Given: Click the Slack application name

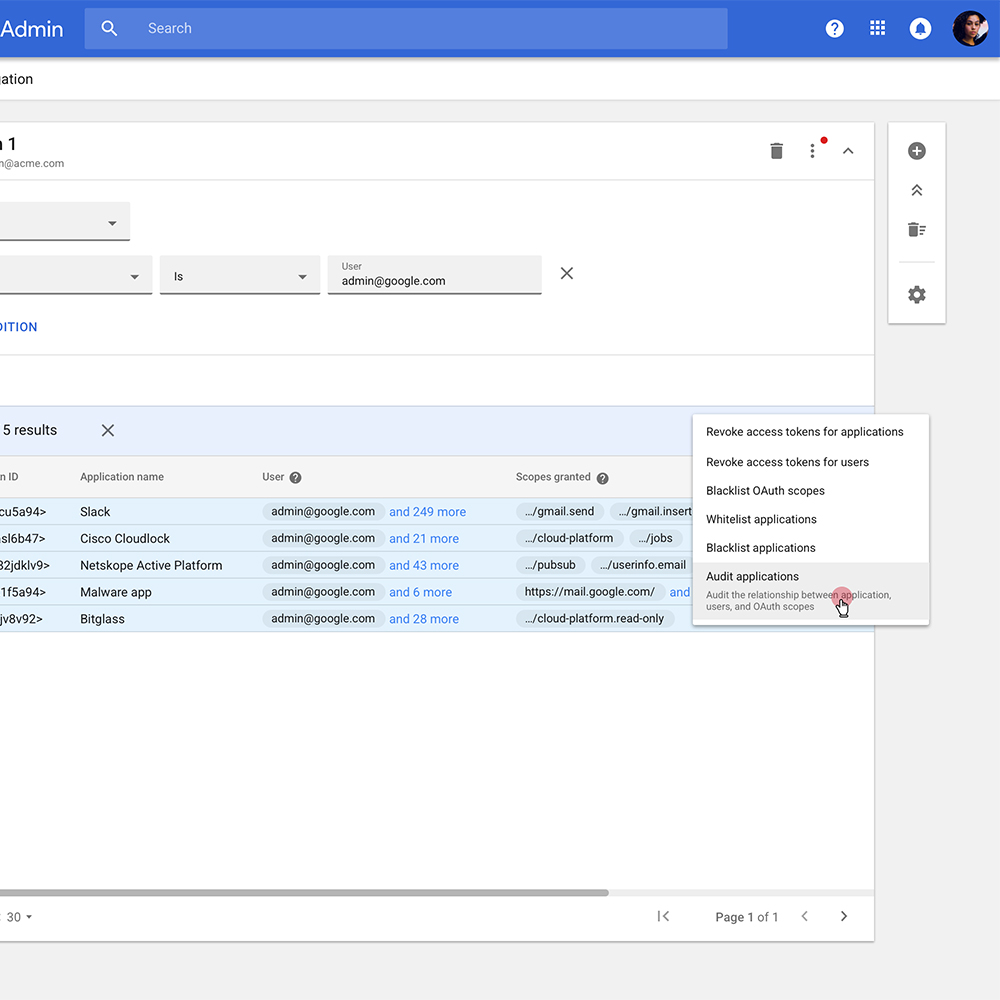Looking at the screenshot, I should tap(95, 511).
